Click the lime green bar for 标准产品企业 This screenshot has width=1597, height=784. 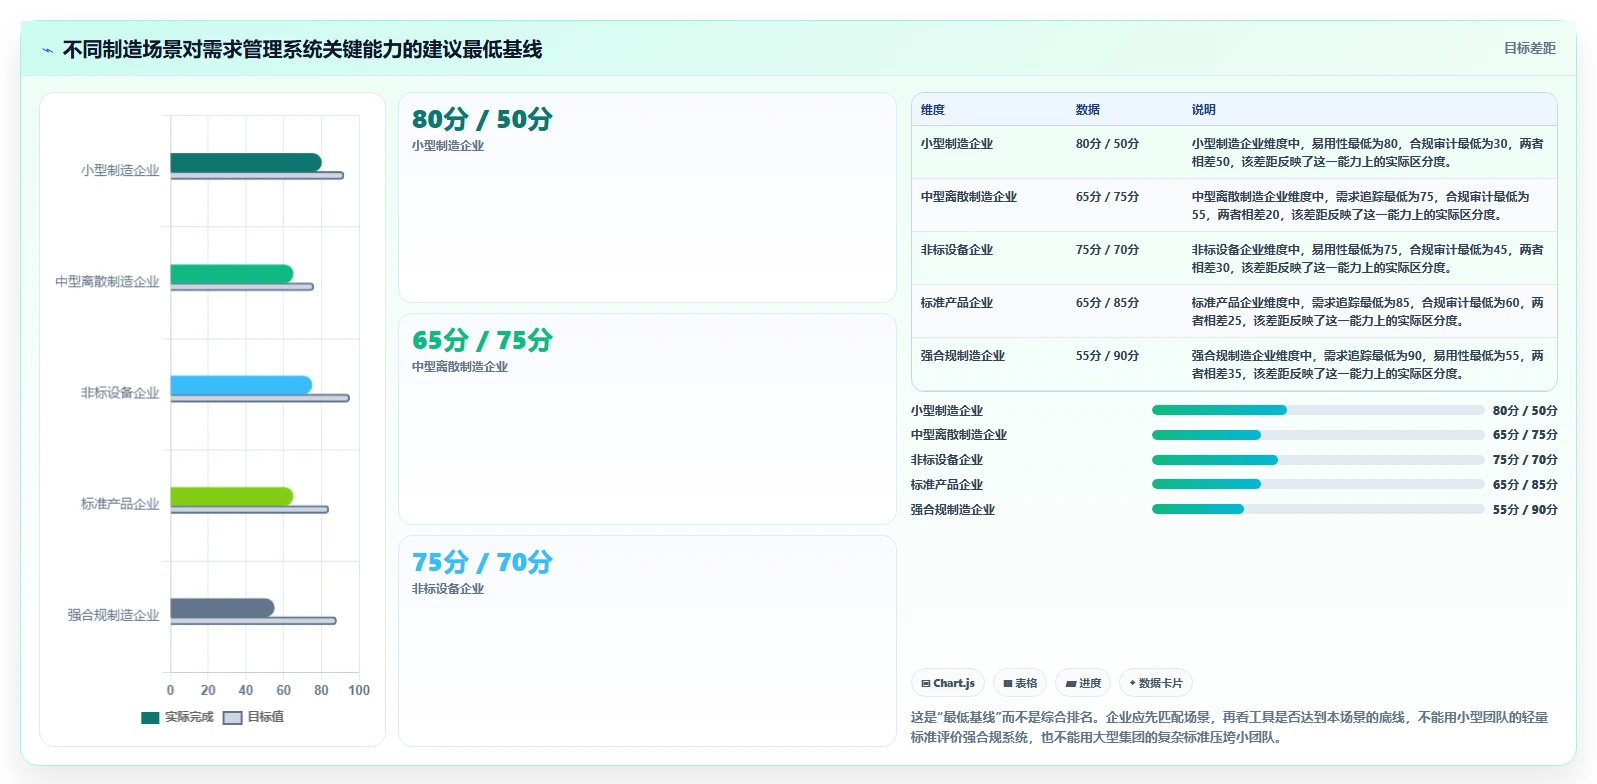232,496
